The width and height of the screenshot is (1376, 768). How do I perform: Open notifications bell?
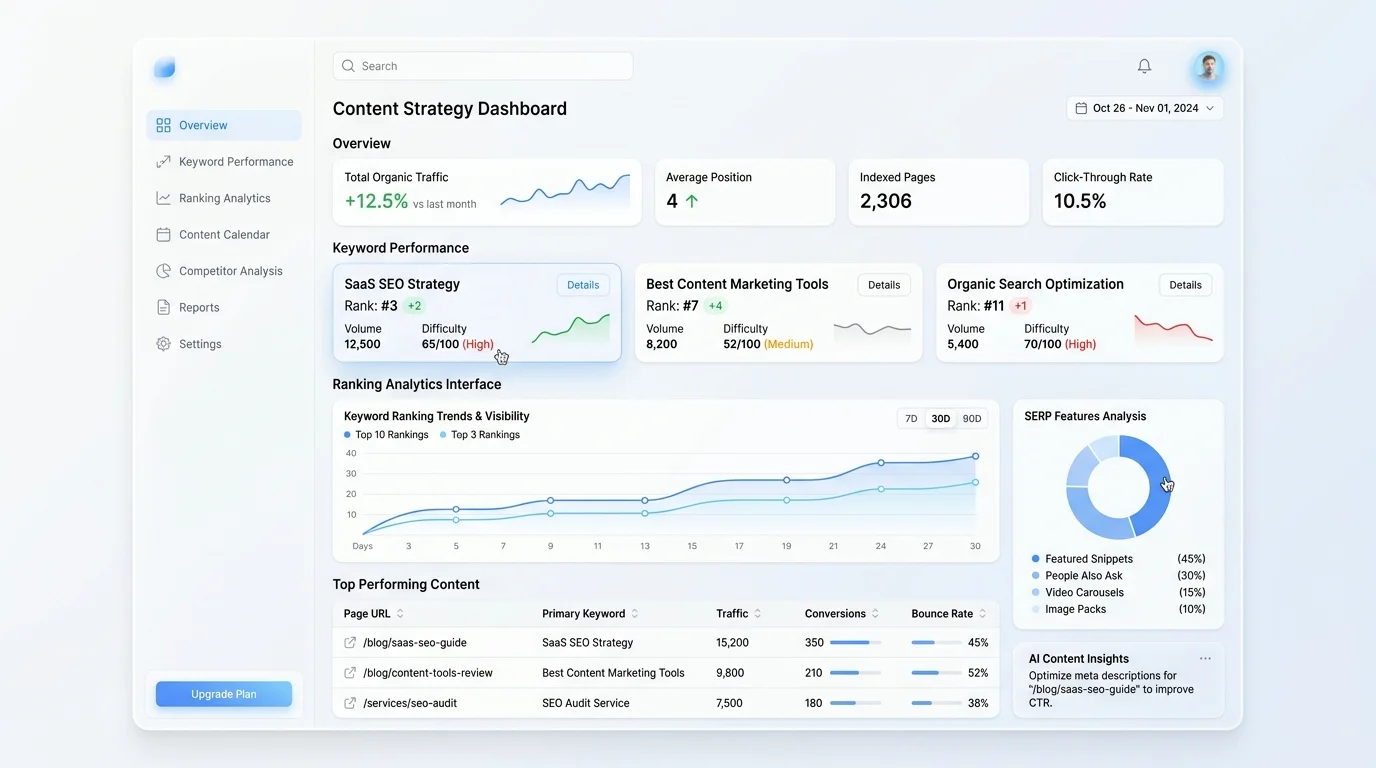coord(1144,66)
